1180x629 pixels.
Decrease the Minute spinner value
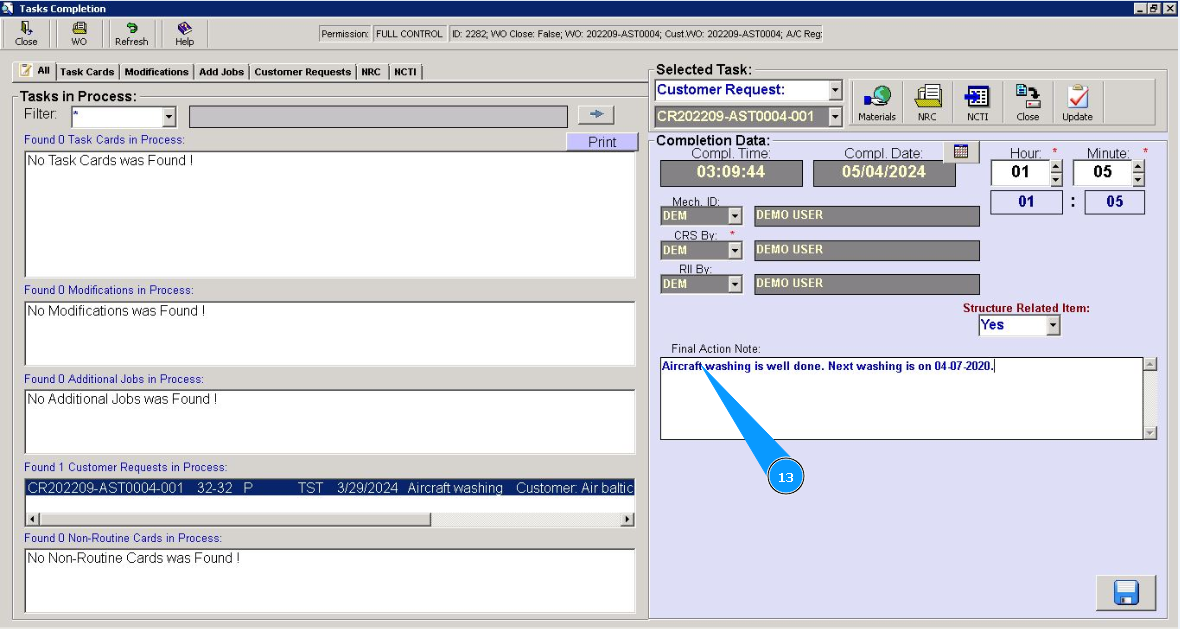[1139, 179]
